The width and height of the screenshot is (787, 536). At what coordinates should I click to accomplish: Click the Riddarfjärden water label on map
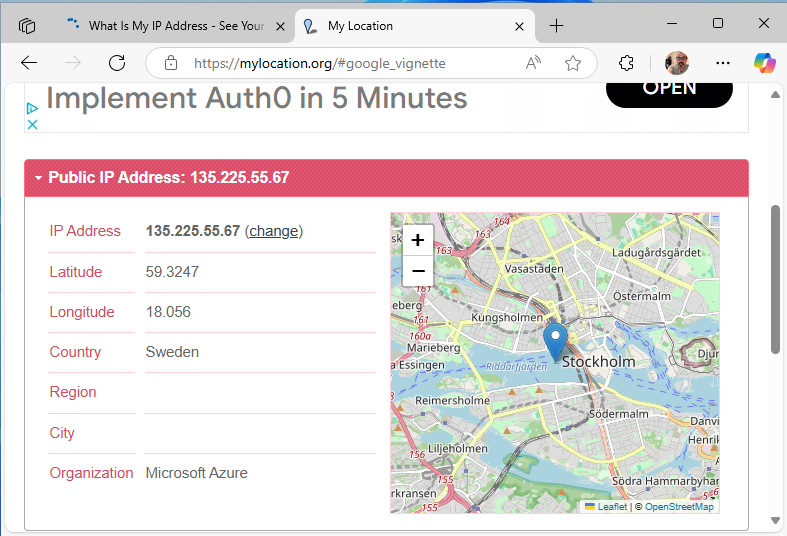click(516, 366)
